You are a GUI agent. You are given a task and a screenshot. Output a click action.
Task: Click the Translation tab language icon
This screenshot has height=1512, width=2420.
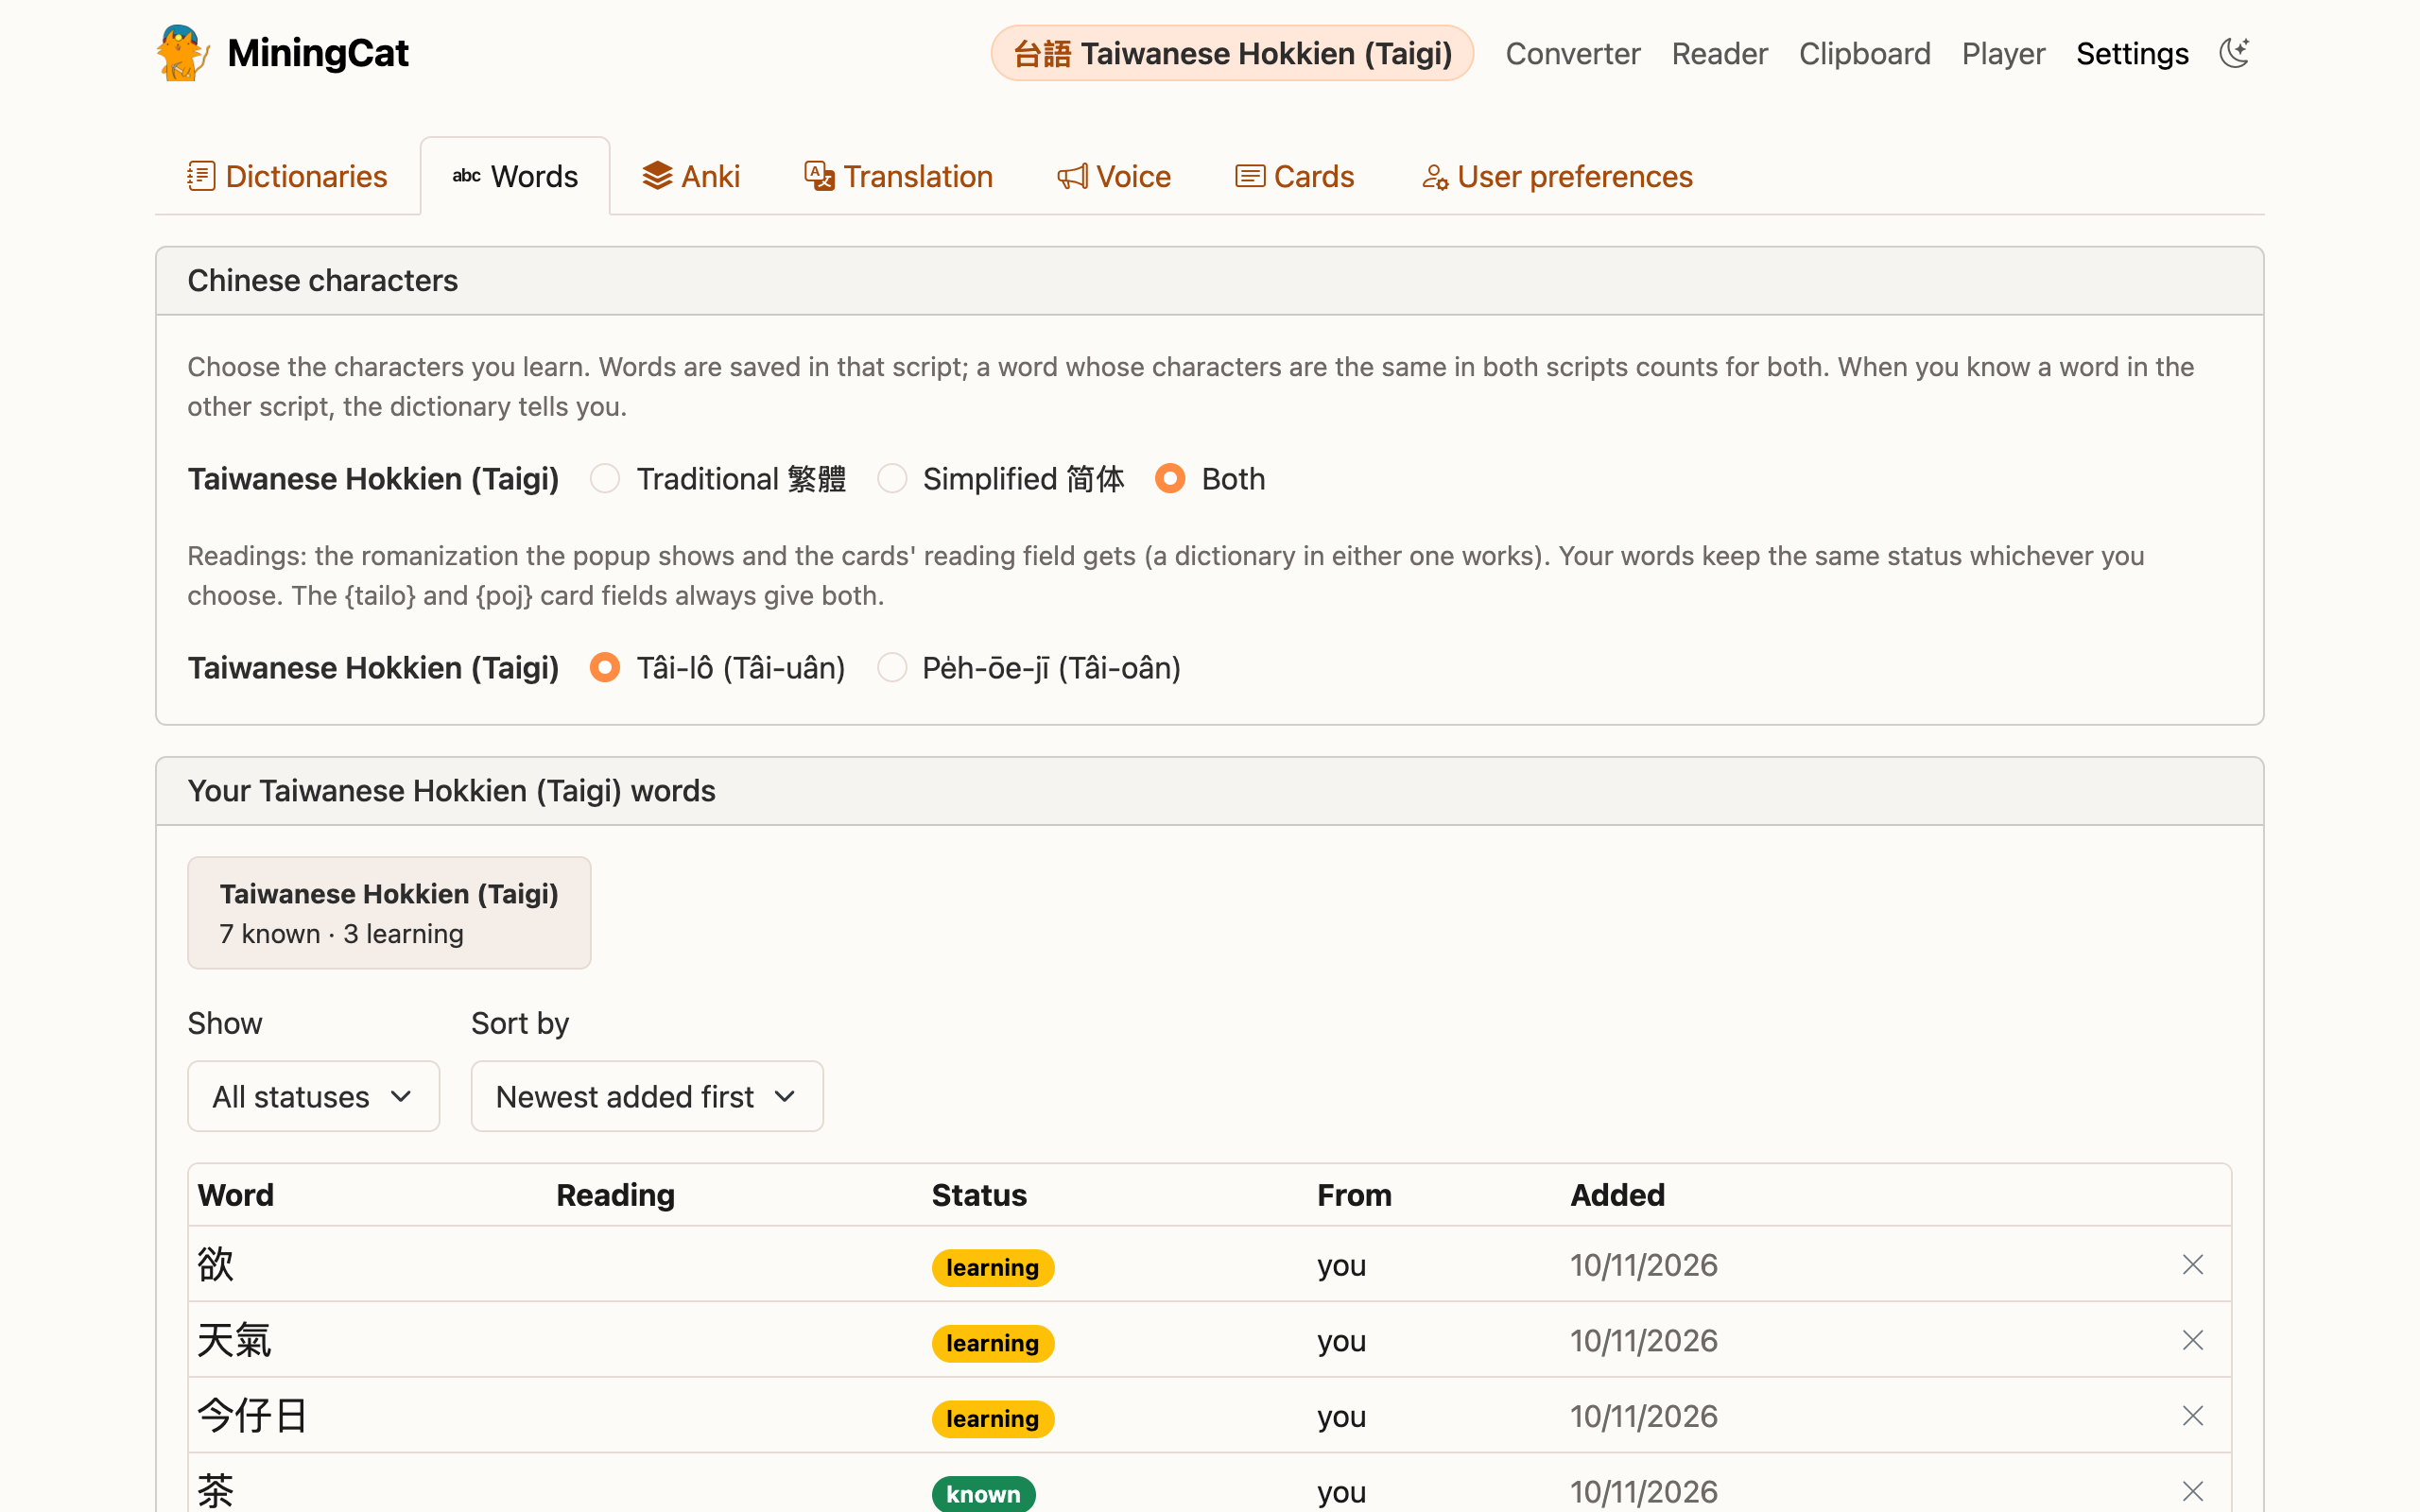pyautogui.click(x=819, y=176)
